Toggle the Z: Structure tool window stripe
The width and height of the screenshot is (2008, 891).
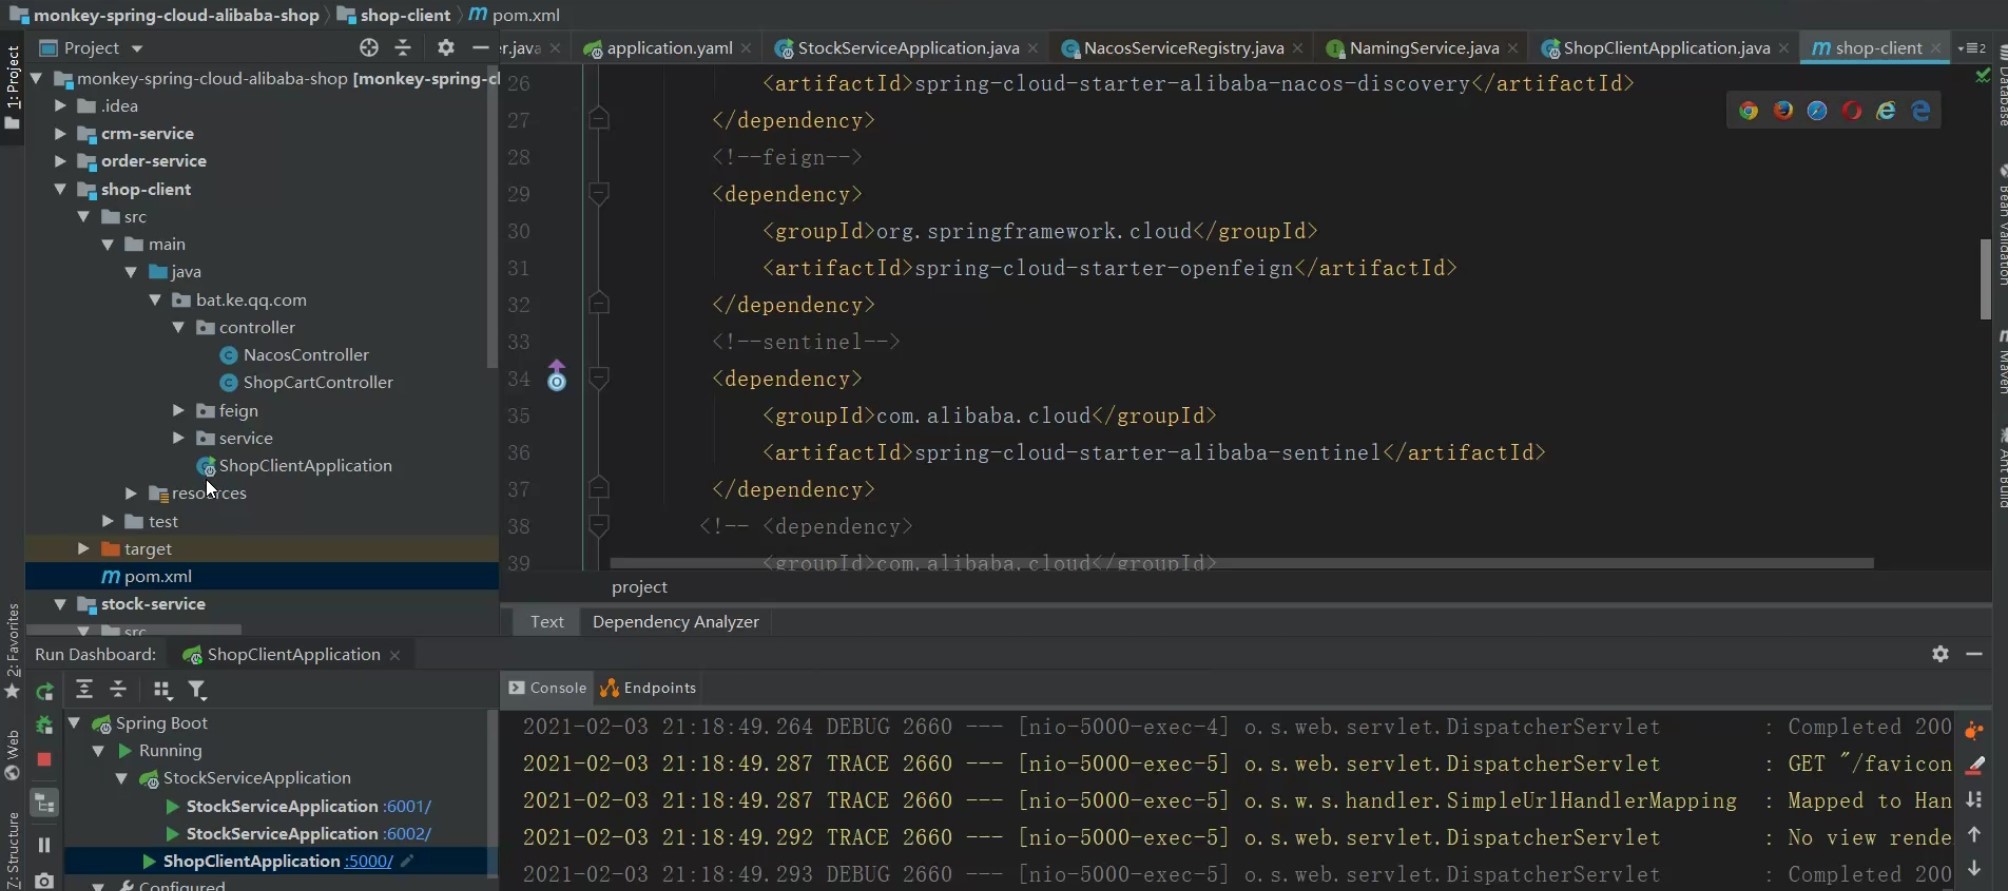(x=12, y=850)
